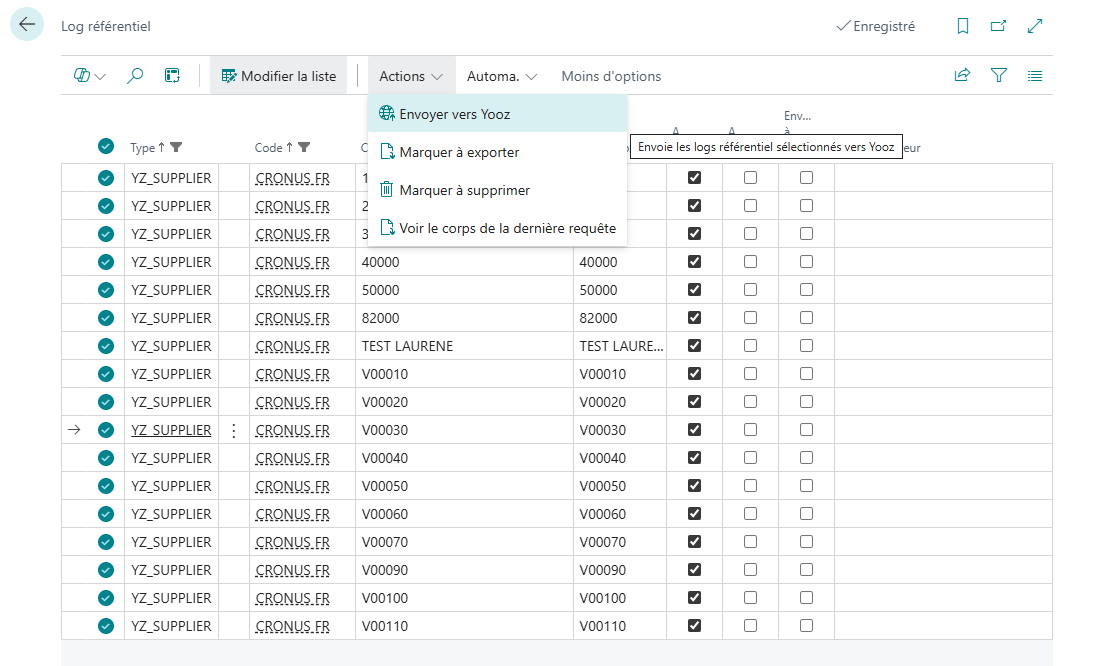Open page in new window icon

point(998,27)
